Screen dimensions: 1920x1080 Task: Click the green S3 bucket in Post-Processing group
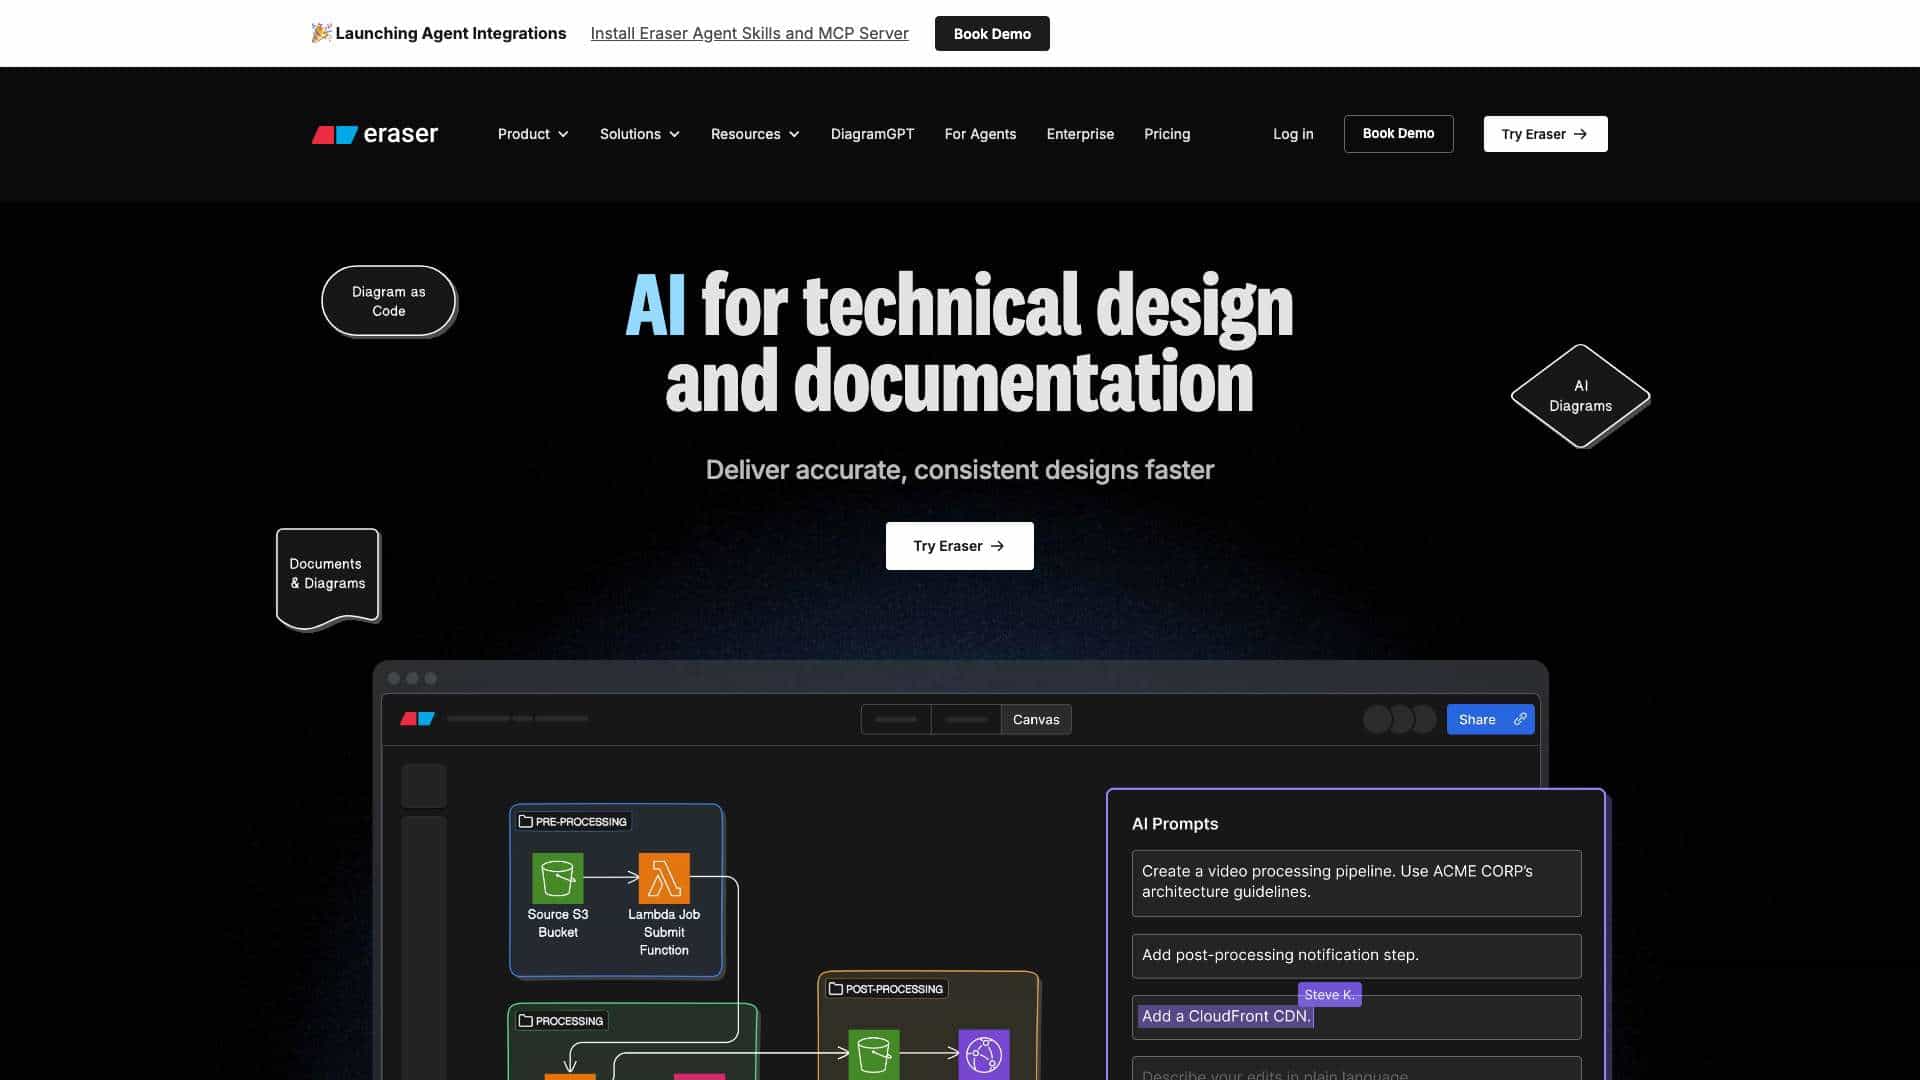point(873,1054)
